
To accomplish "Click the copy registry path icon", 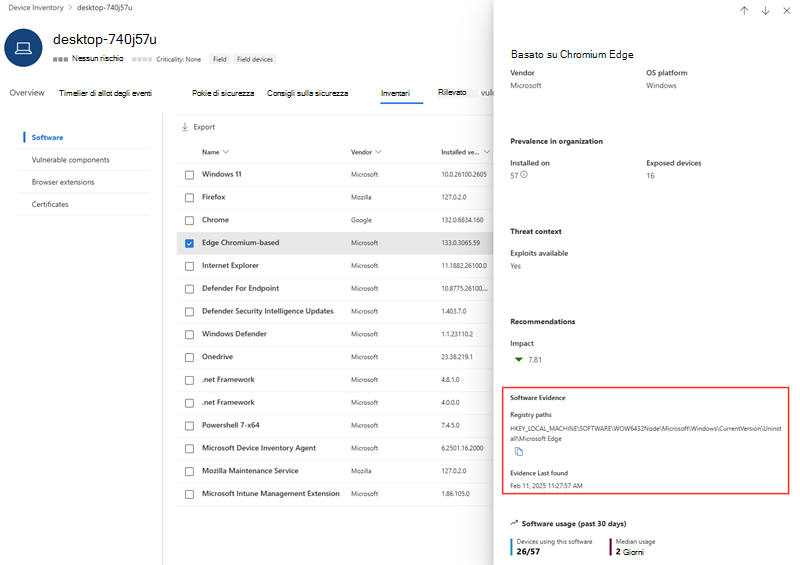I will click(519, 452).
